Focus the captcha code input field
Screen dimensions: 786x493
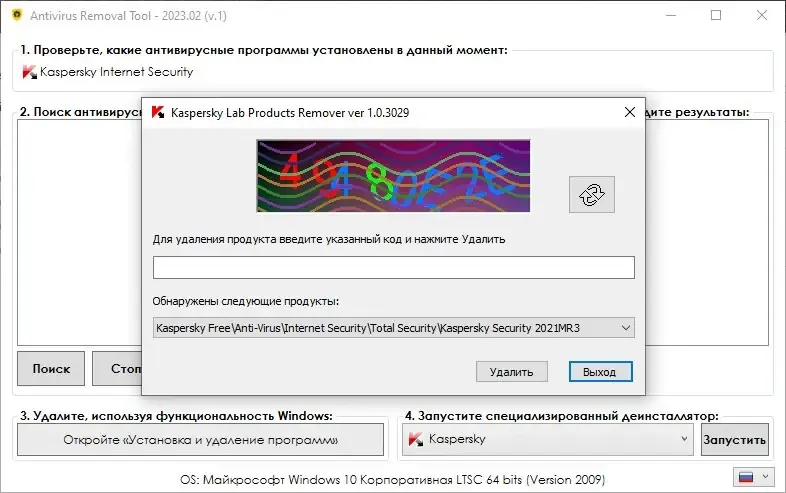[x=393, y=267]
